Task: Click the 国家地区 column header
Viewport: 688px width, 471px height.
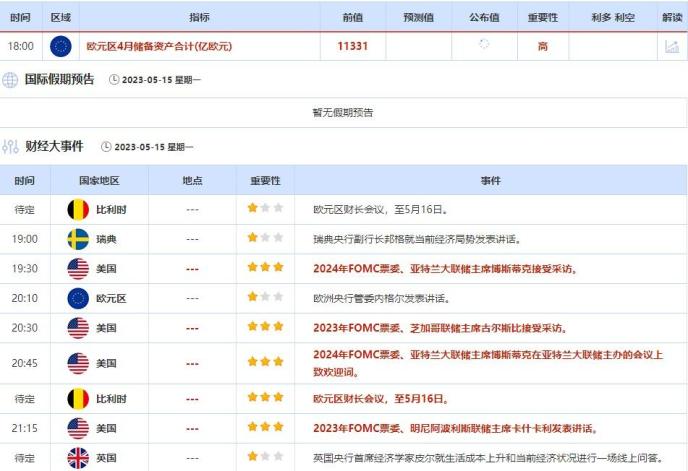Action: (99, 181)
